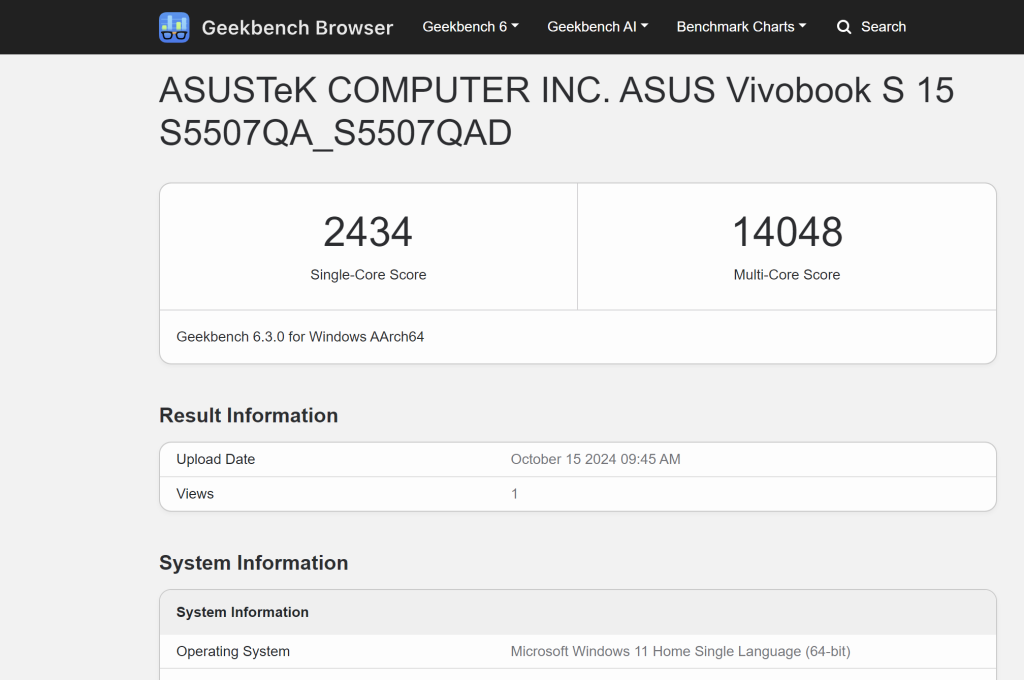Click the Single-Core Score value 2434
The image size is (1024, 680).
pos(368,232)
